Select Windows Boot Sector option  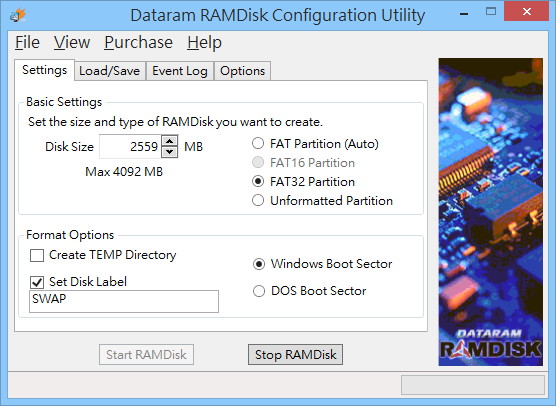(x=322, y=264)
